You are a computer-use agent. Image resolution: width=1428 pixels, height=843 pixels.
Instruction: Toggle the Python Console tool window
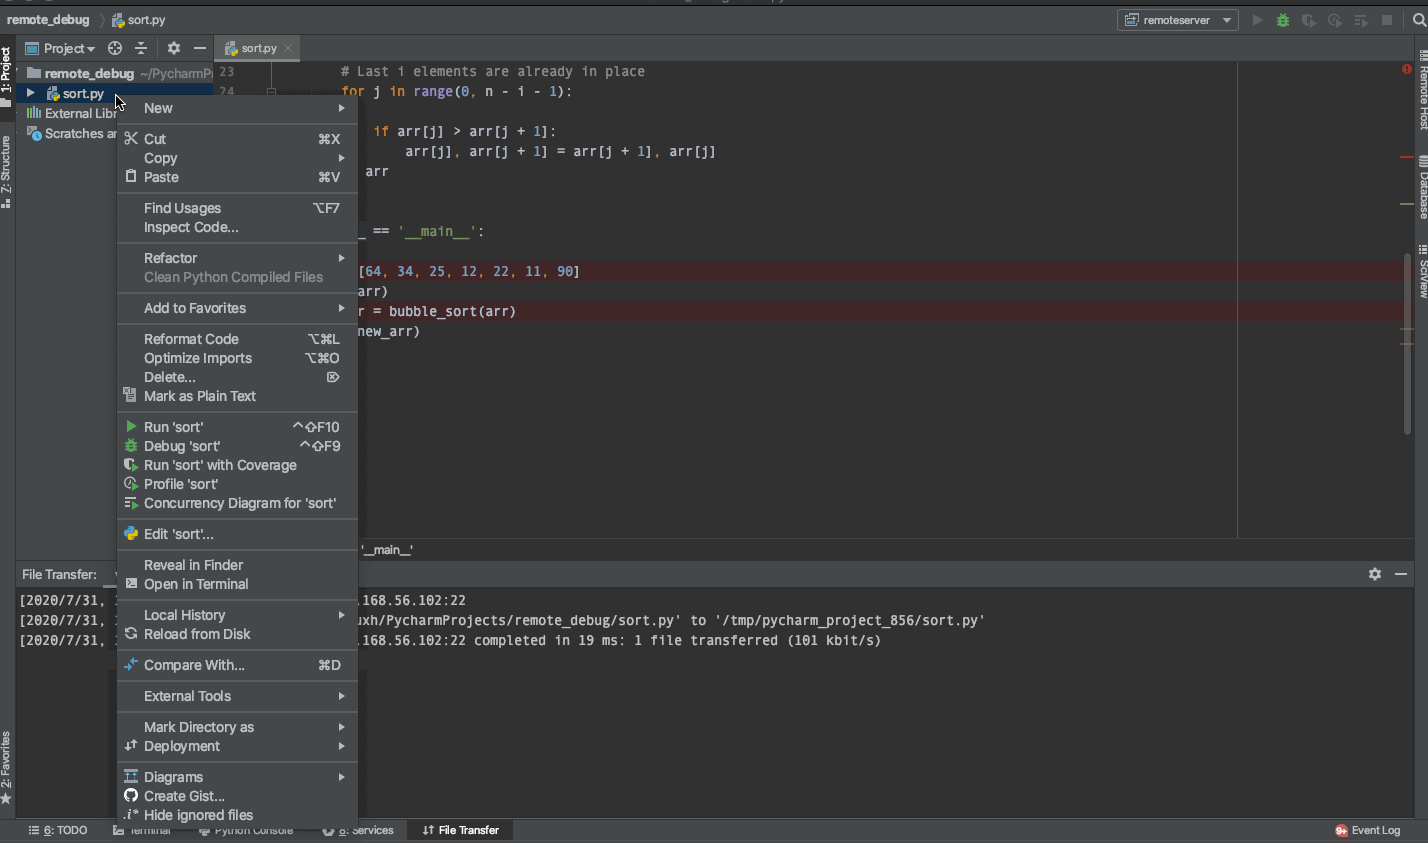(x=245, y=831)
